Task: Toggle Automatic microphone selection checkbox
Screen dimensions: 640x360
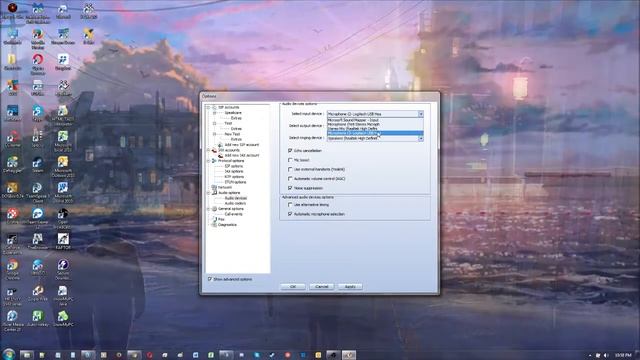Action: [290, 214]
